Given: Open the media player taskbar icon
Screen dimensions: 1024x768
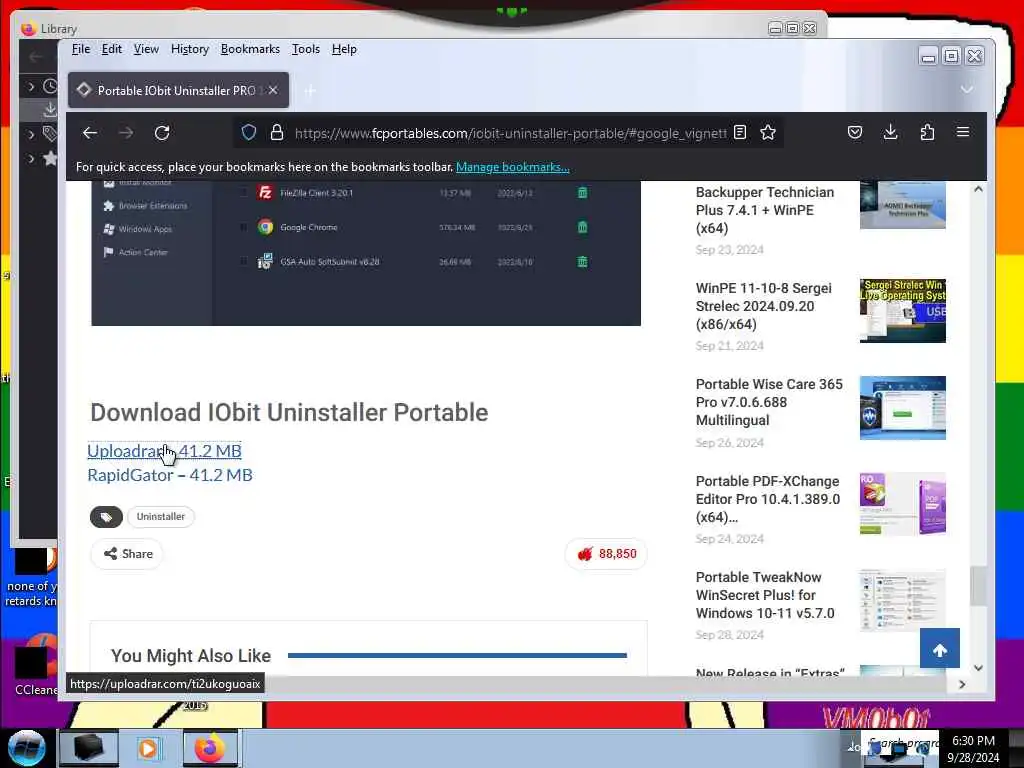Looking at the screenshot, I should click(x=149, y=748).
